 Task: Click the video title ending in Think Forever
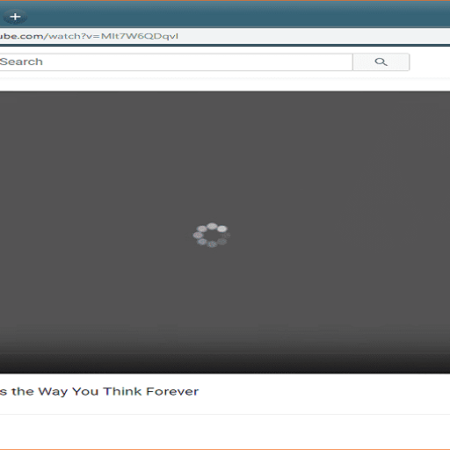(x=99, y=391)
